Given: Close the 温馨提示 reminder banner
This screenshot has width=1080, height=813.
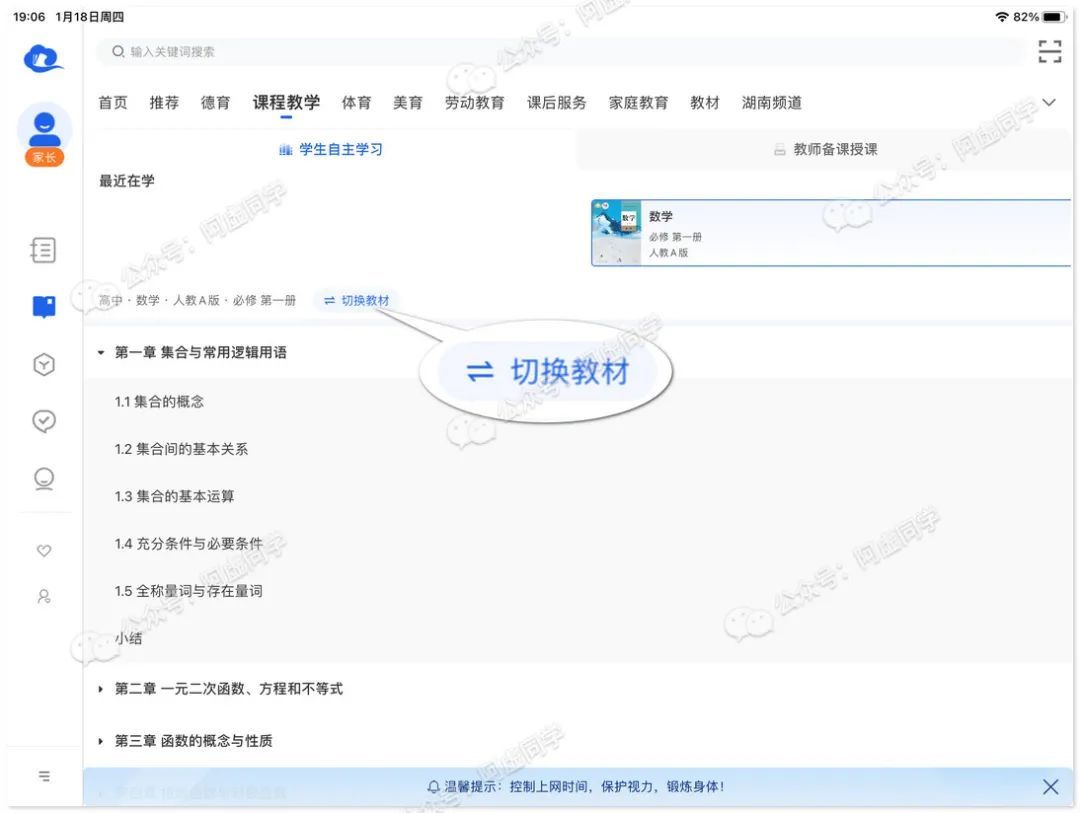Looking at the screenshot, I should 1050,787.
